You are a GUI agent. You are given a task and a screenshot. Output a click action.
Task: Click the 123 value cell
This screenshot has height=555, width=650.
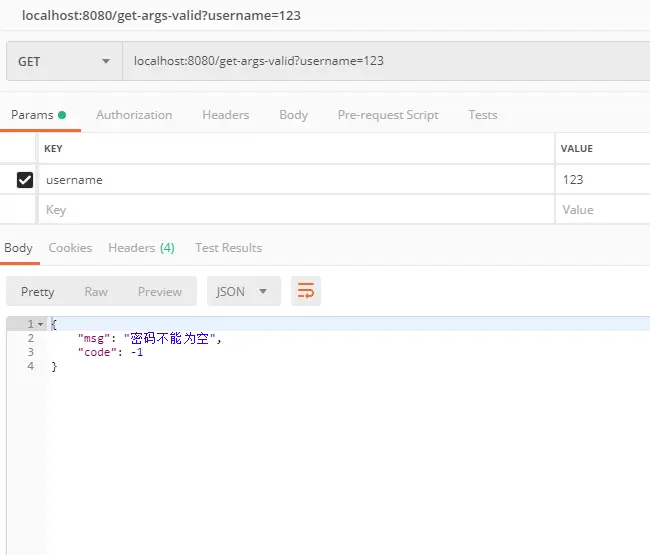click(x=603, y=180)
